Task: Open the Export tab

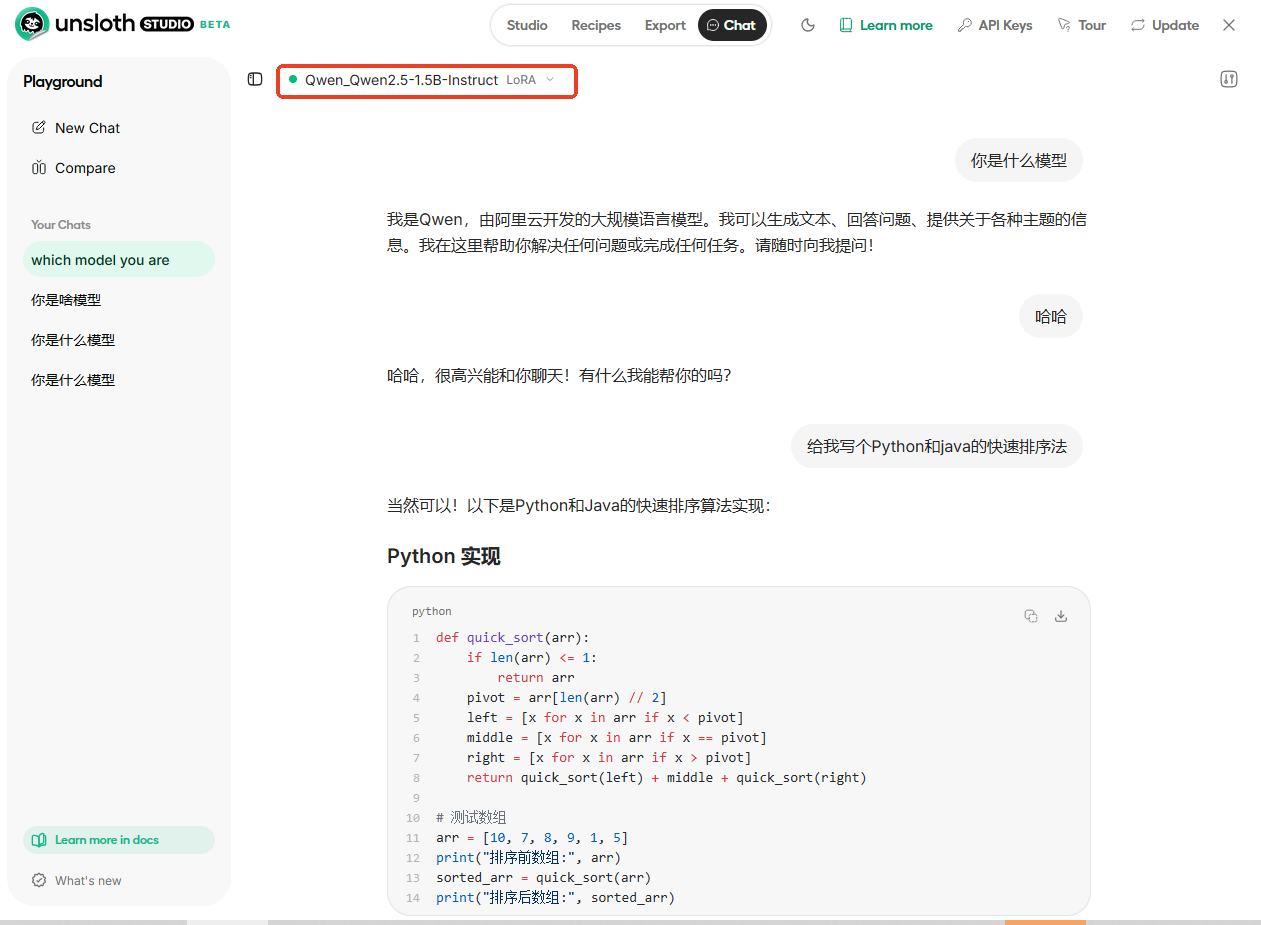Action: click(x=665, y=25)
